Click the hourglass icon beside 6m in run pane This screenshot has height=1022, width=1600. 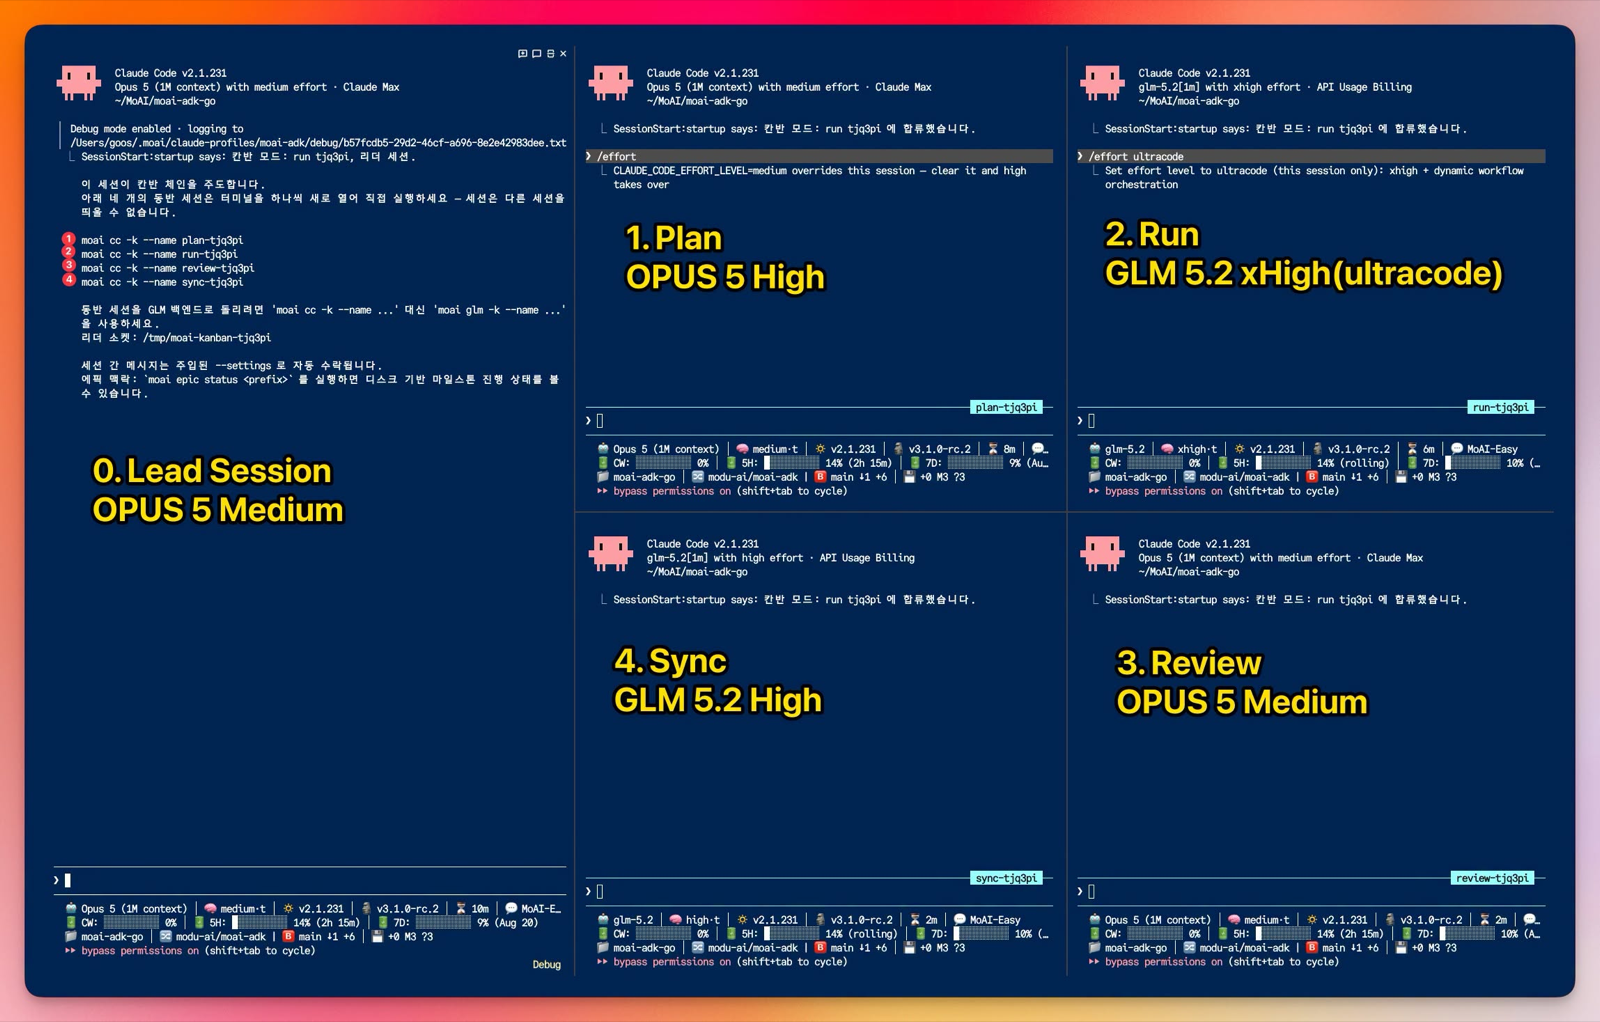coord(1412,449)
